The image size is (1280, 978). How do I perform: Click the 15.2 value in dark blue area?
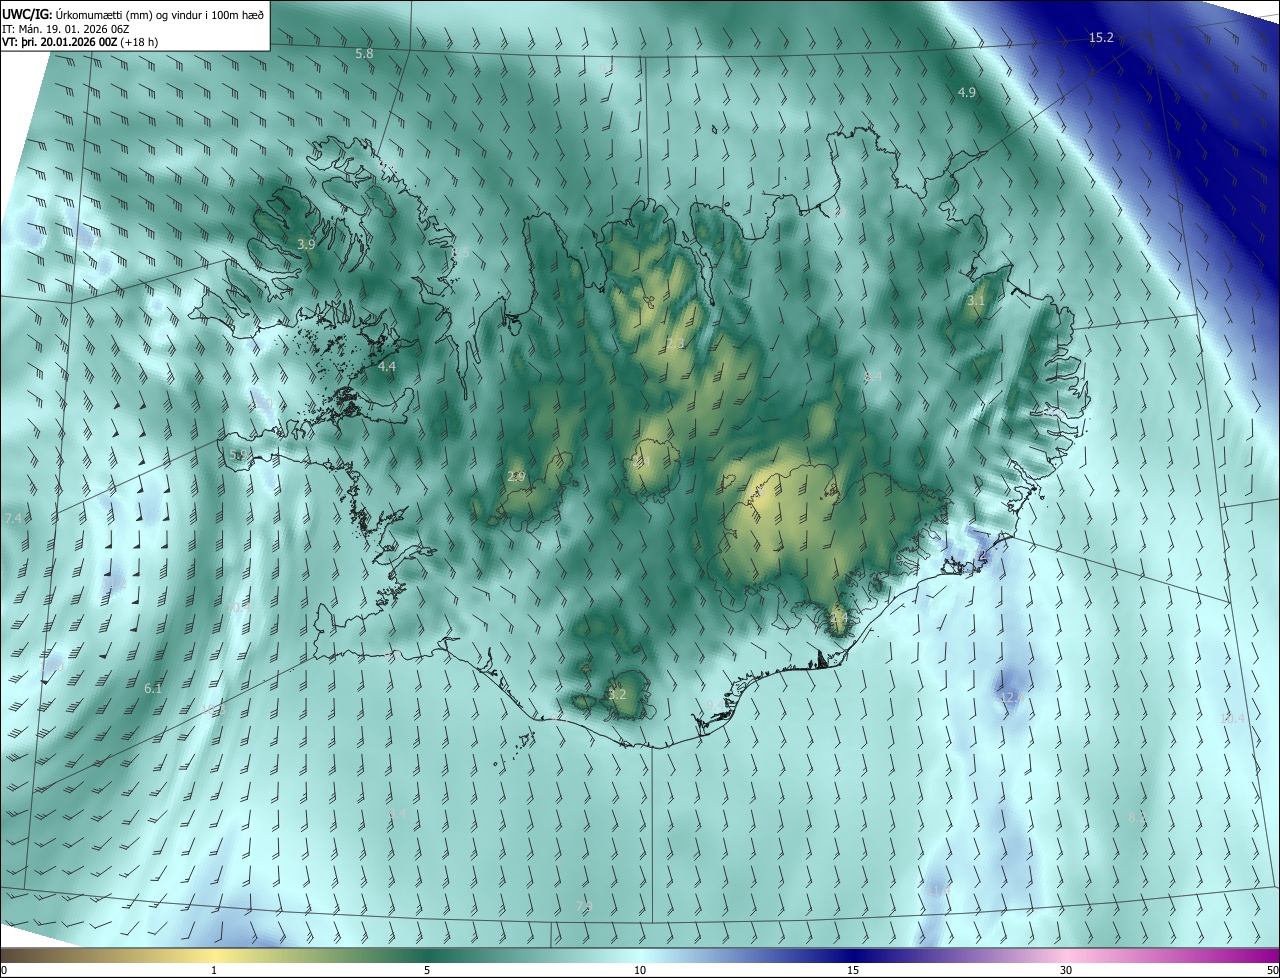click(1101, 38)
